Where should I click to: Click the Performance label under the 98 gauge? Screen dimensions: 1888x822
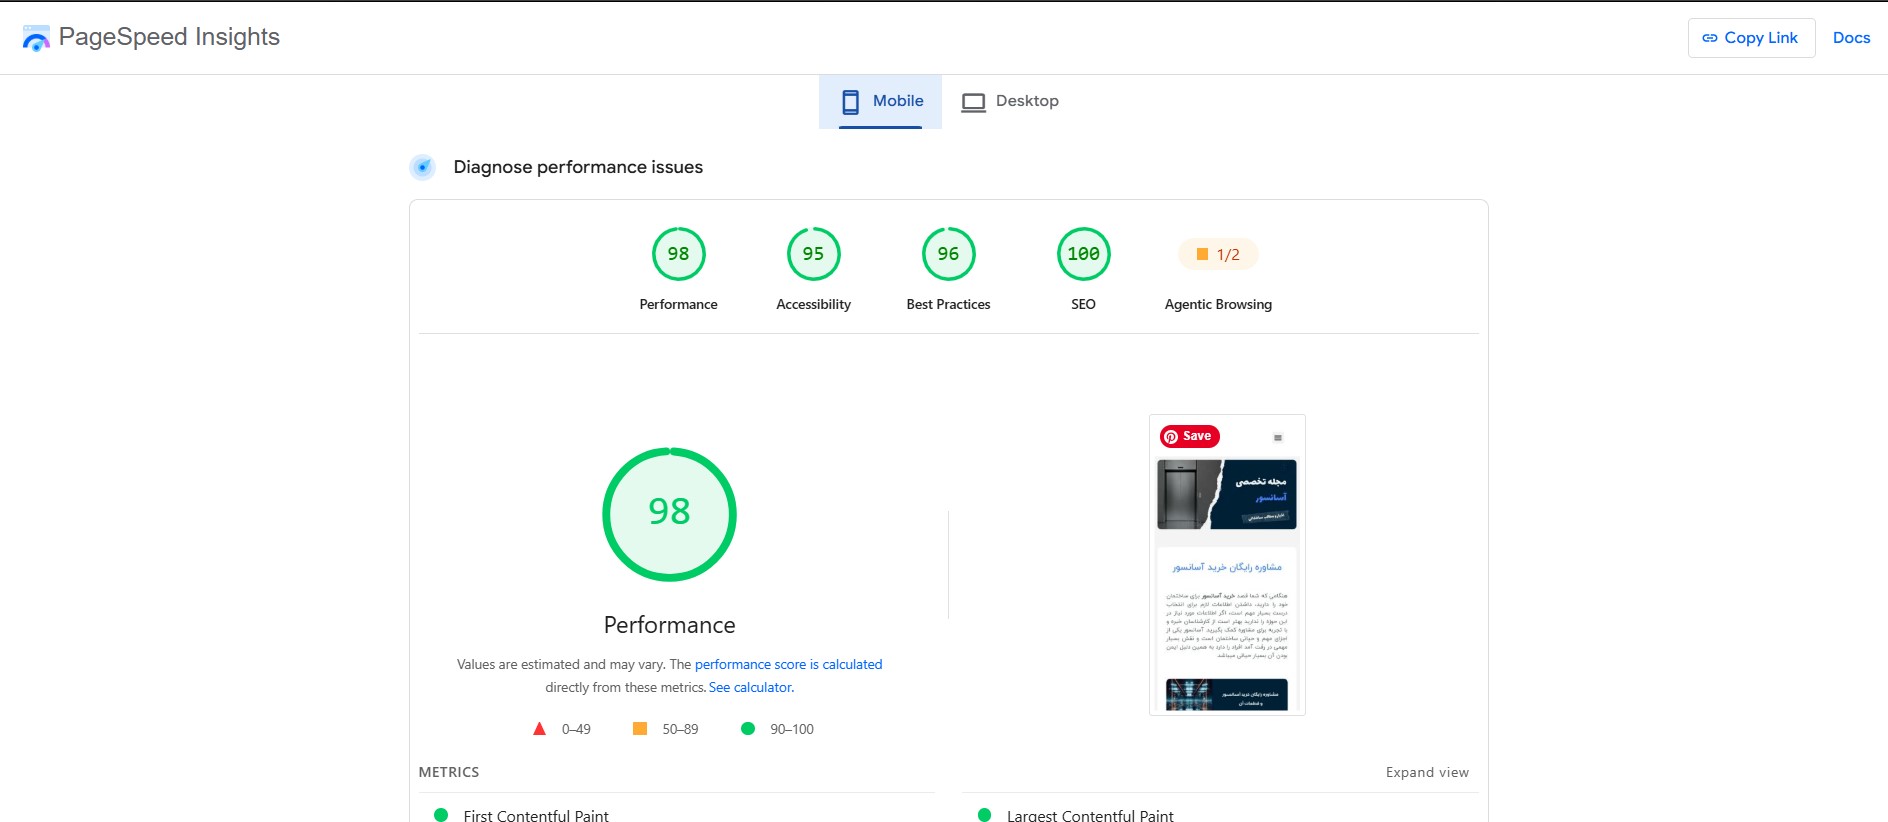[678, 304]
